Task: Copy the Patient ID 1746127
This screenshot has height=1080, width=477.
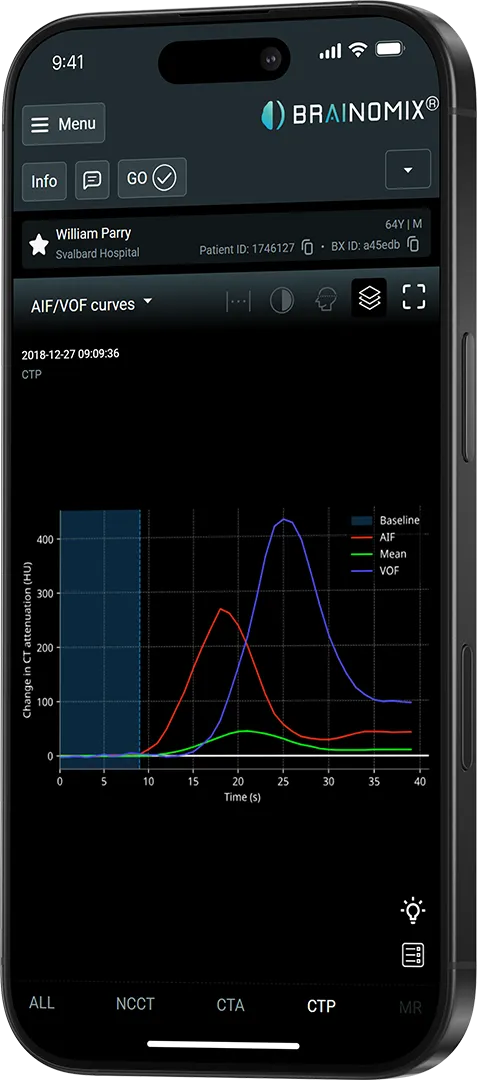Action: pyautogui.click(x=308, y=247)
